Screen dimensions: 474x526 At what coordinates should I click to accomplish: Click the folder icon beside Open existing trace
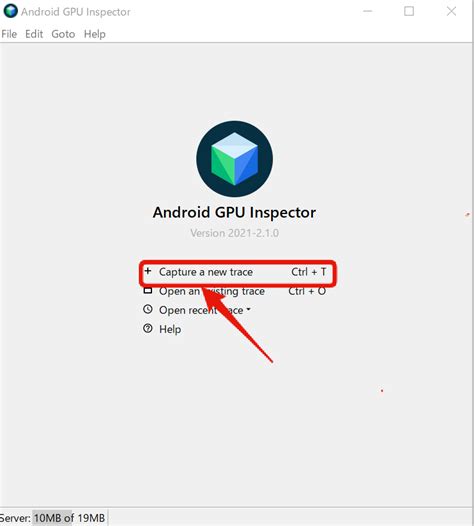coord(148,291)
